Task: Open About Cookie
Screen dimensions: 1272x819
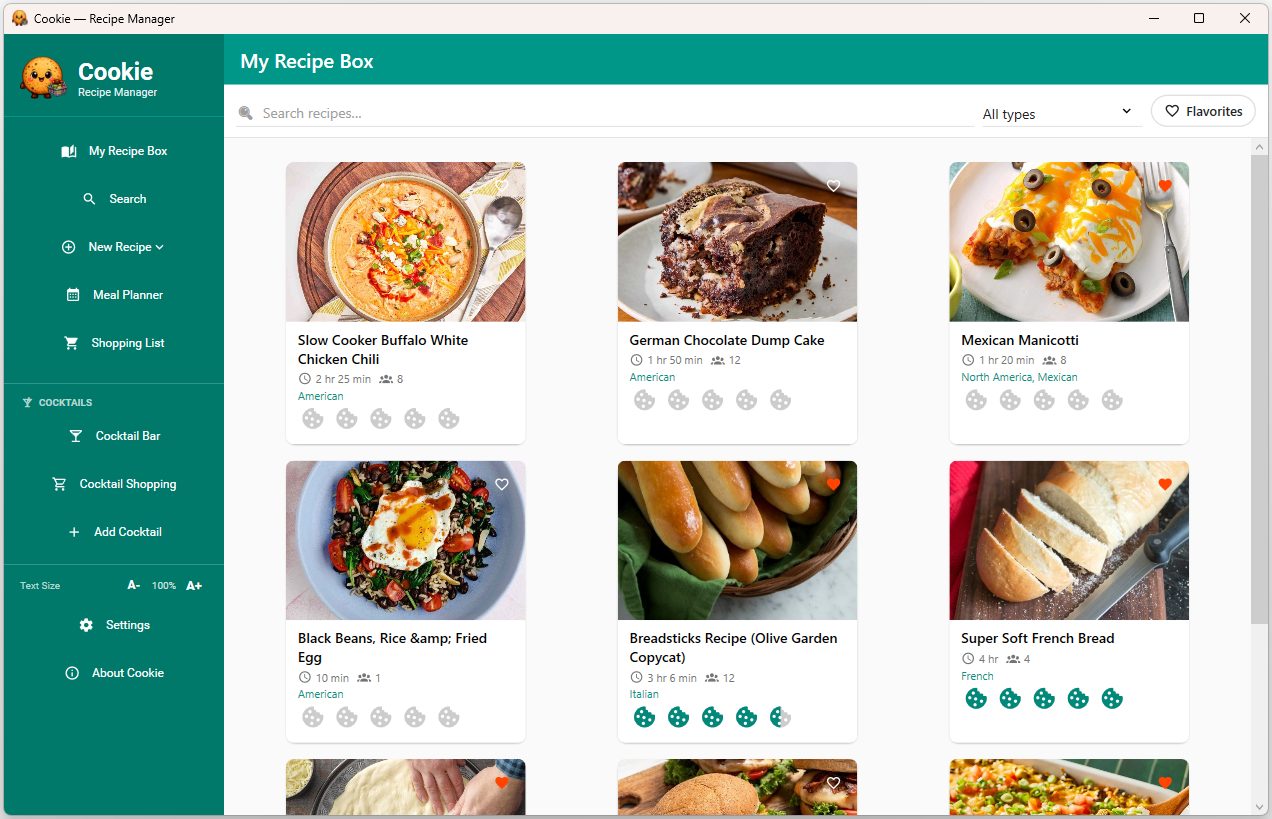Action: tap(114, 673)
